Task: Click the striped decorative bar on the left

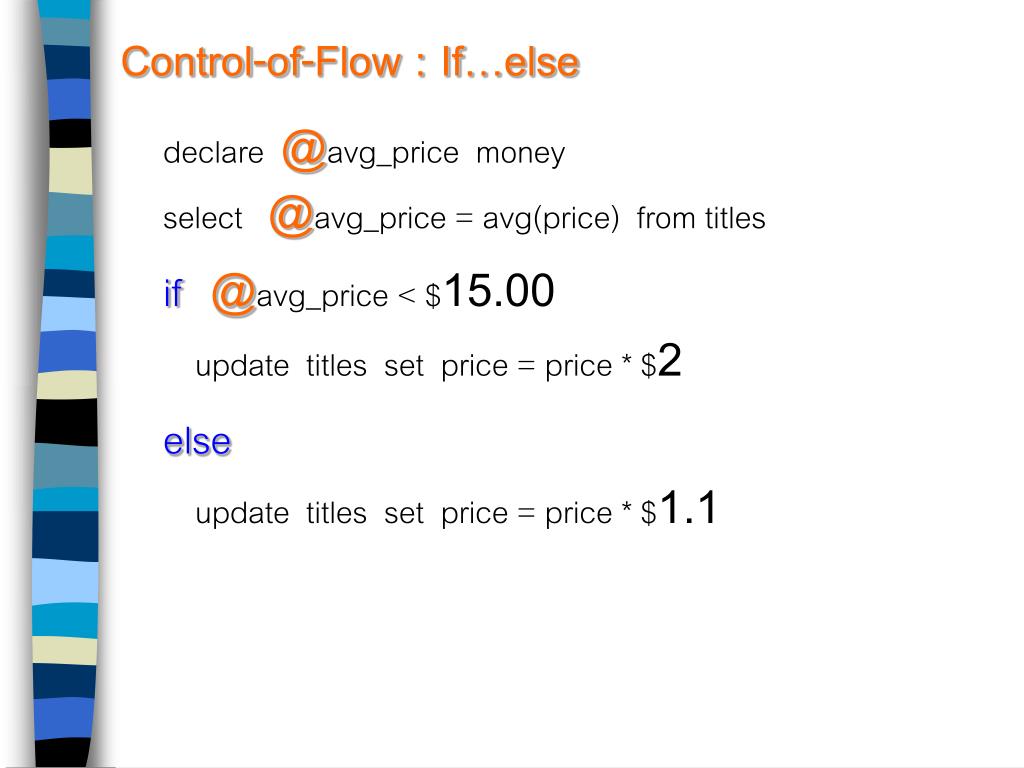Action: 65,384
